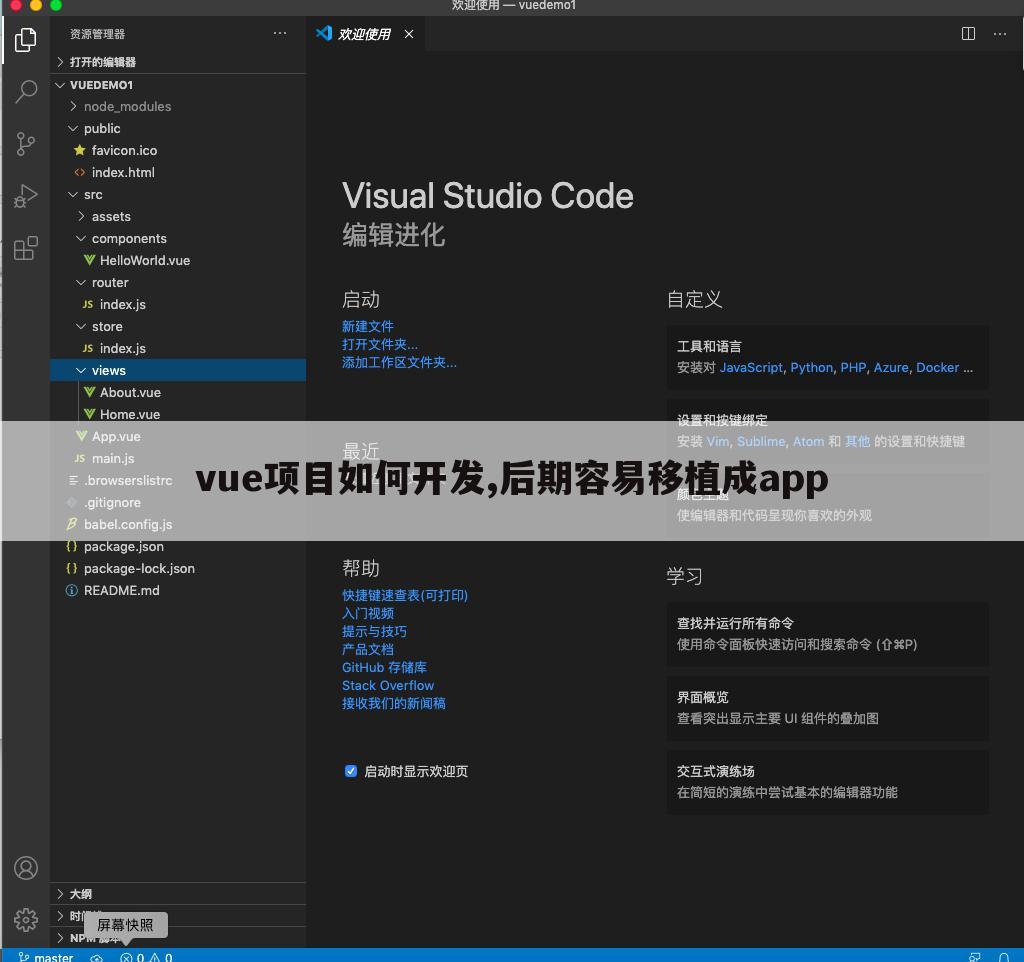Click the PHP language link

click(853, 368)
